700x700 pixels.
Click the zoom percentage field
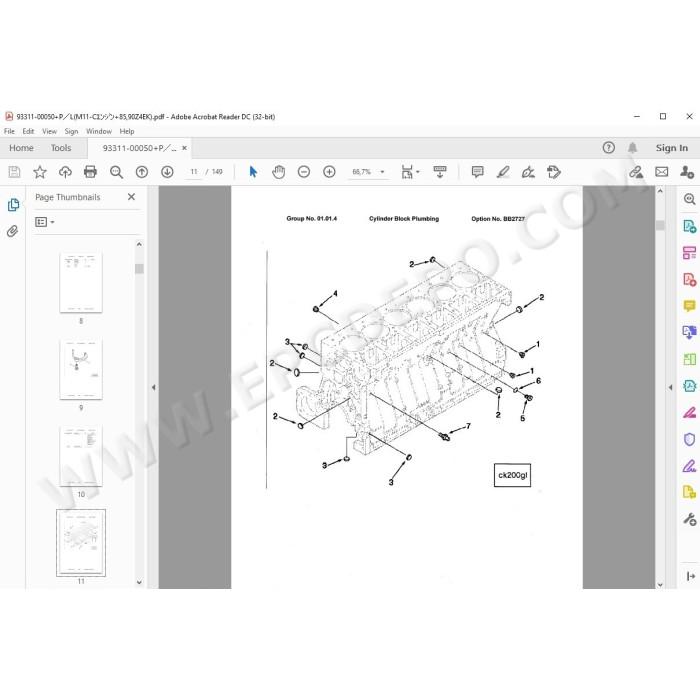coord(362,172)
